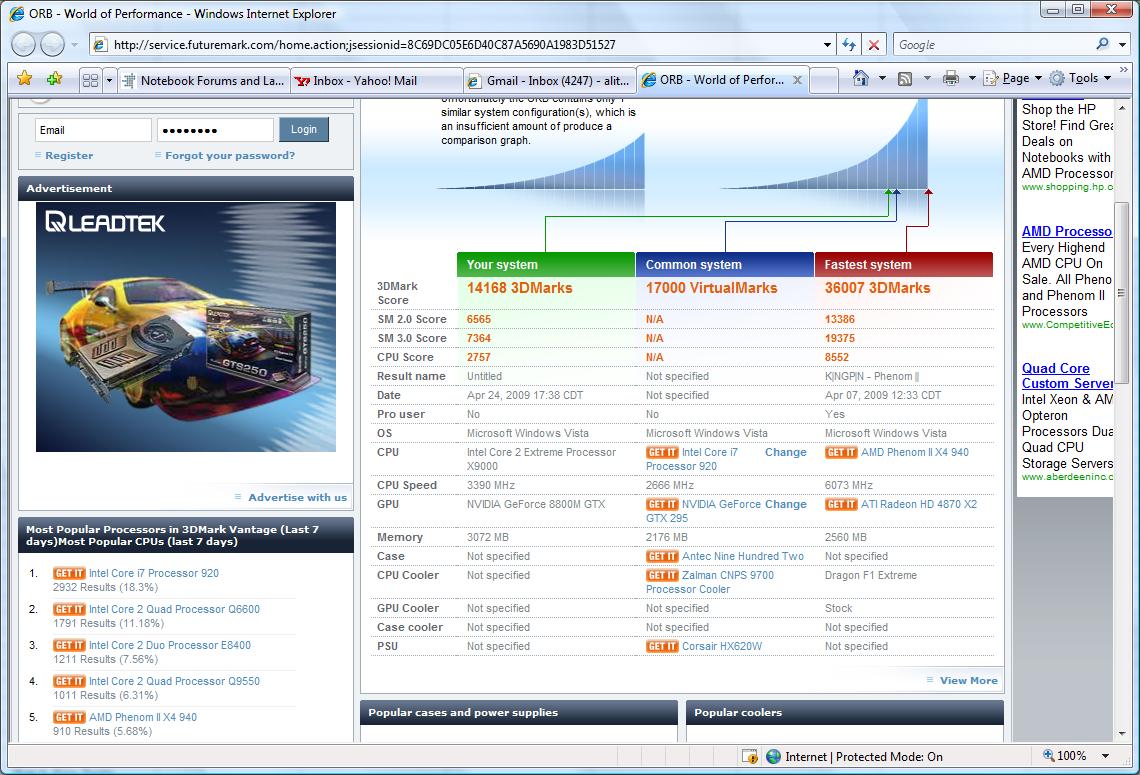The width and height of the screenshot is (1140, 775).
Task: Change the common system GPU
Action: point(786,505)
